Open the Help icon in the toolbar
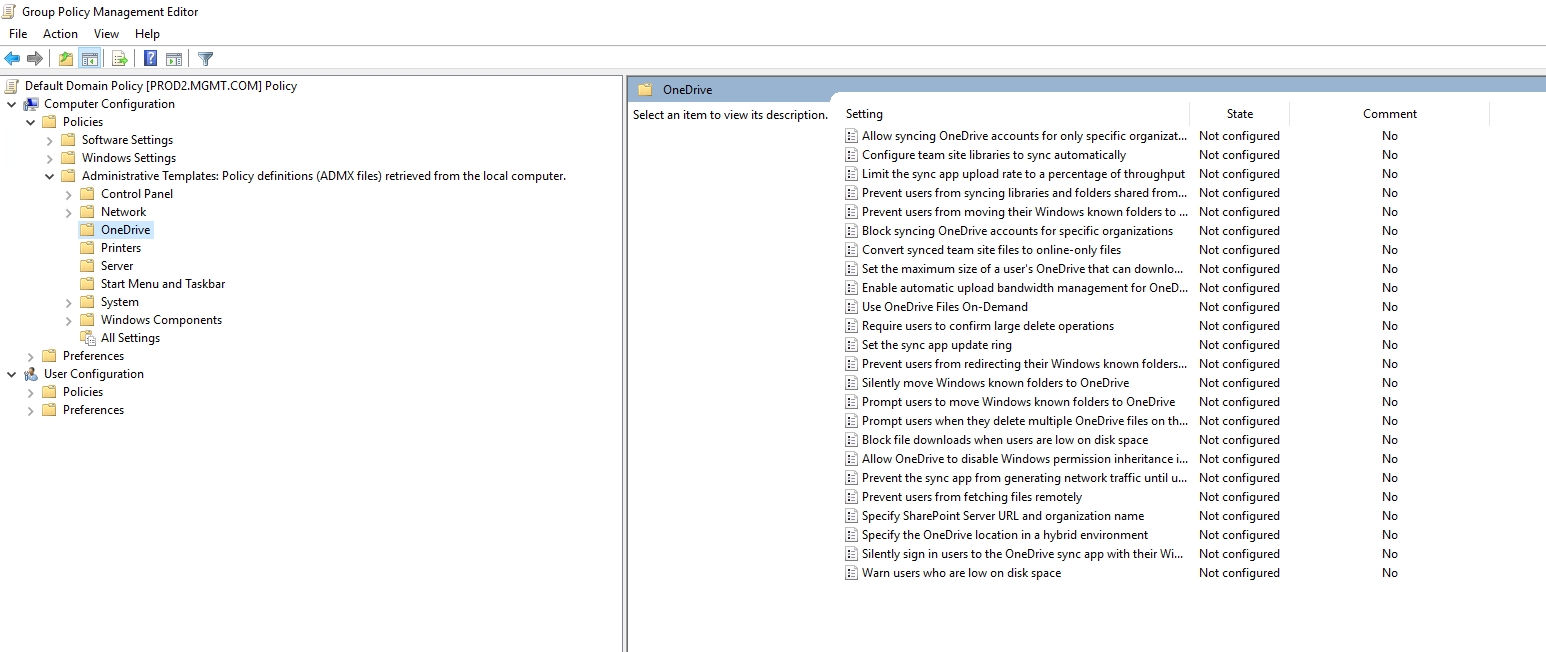This screenshot has width=1546, height=652. (148, 58)
